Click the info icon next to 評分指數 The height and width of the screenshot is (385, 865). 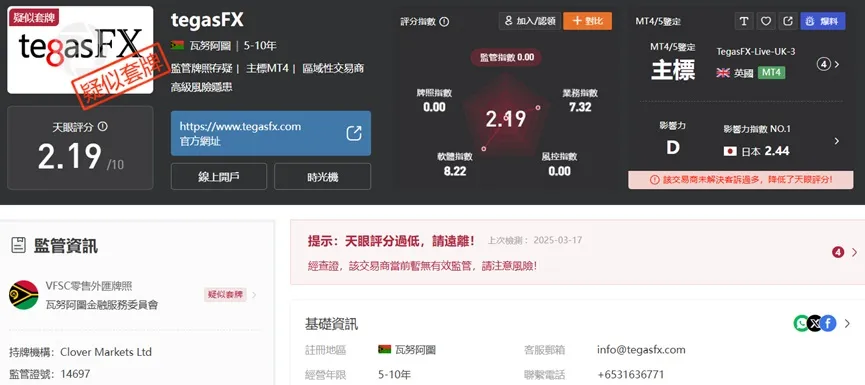click(444, 22)
